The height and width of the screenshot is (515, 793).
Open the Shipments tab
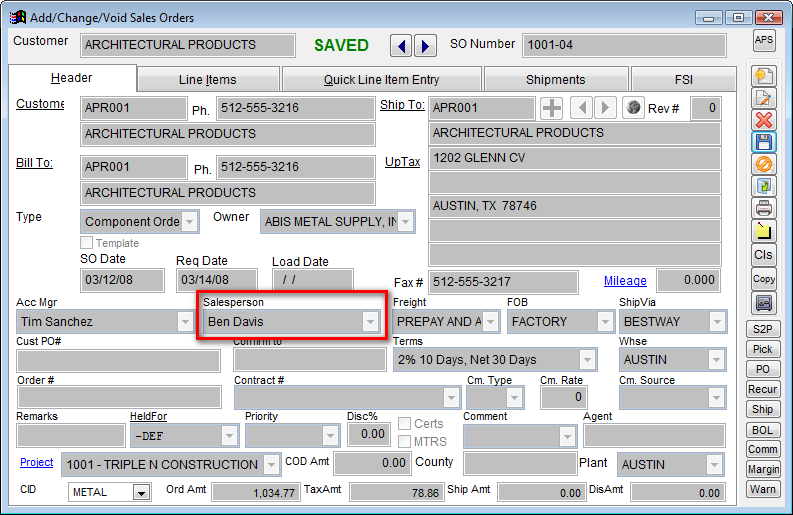point(555,79)
